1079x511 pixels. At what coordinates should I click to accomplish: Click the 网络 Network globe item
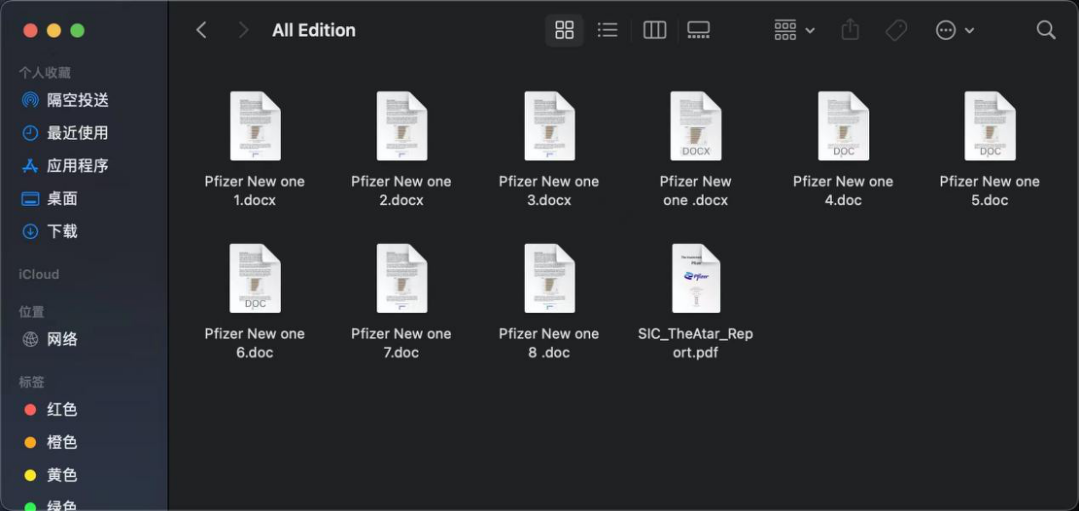pos(62,339)
